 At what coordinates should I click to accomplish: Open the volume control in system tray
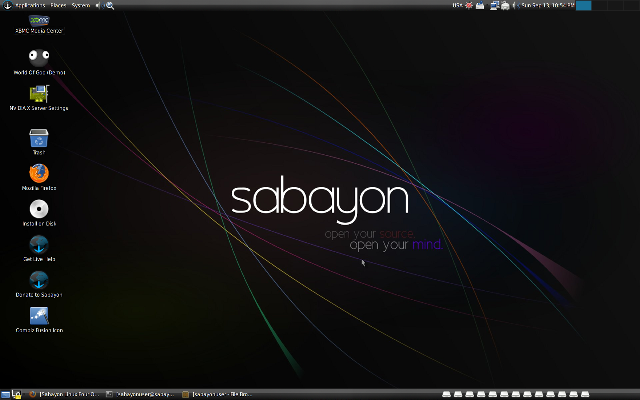pos(514,5)
